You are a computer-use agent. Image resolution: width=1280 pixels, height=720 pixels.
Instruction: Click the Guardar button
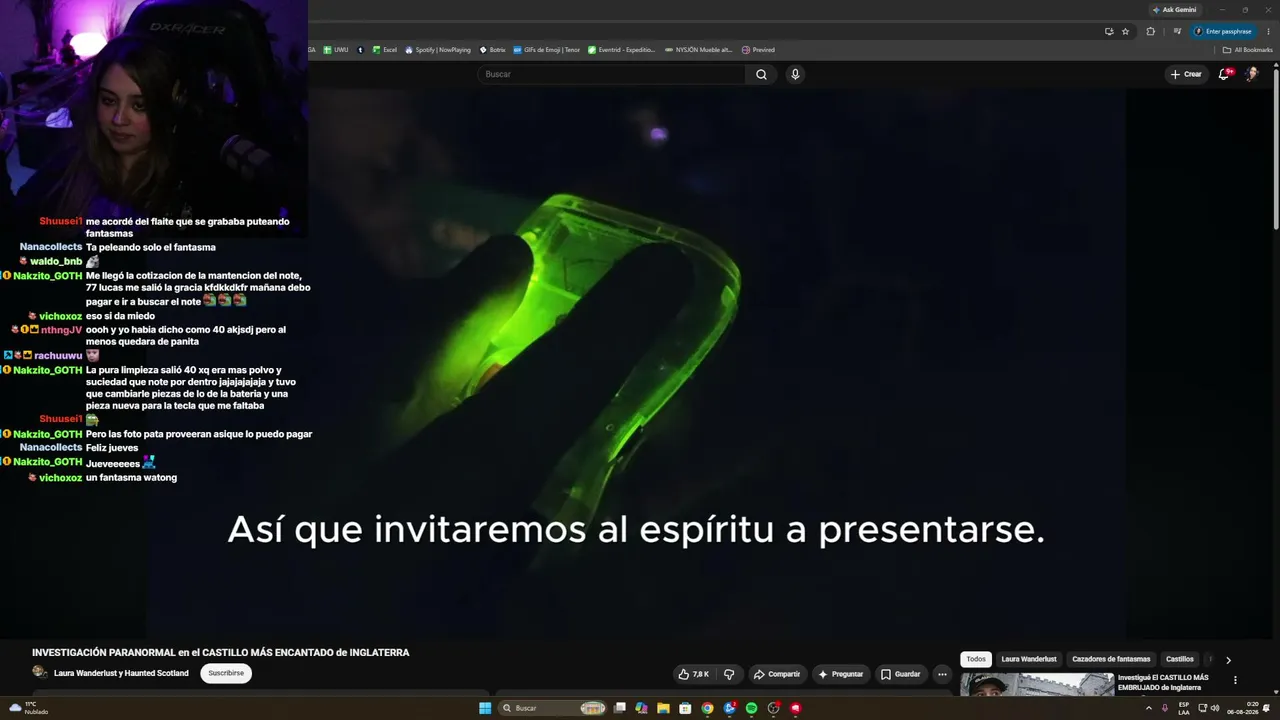click(x=900, y=674)
